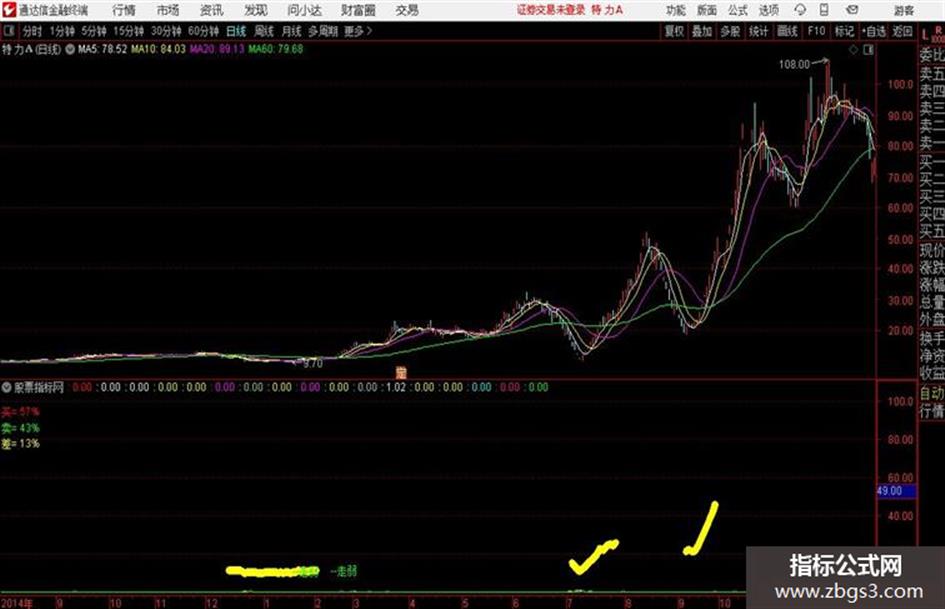Viewport: 945px width, 609px height.
Task: Open main chart indicator dropdown beside 特力A
Action: [70, 49]
